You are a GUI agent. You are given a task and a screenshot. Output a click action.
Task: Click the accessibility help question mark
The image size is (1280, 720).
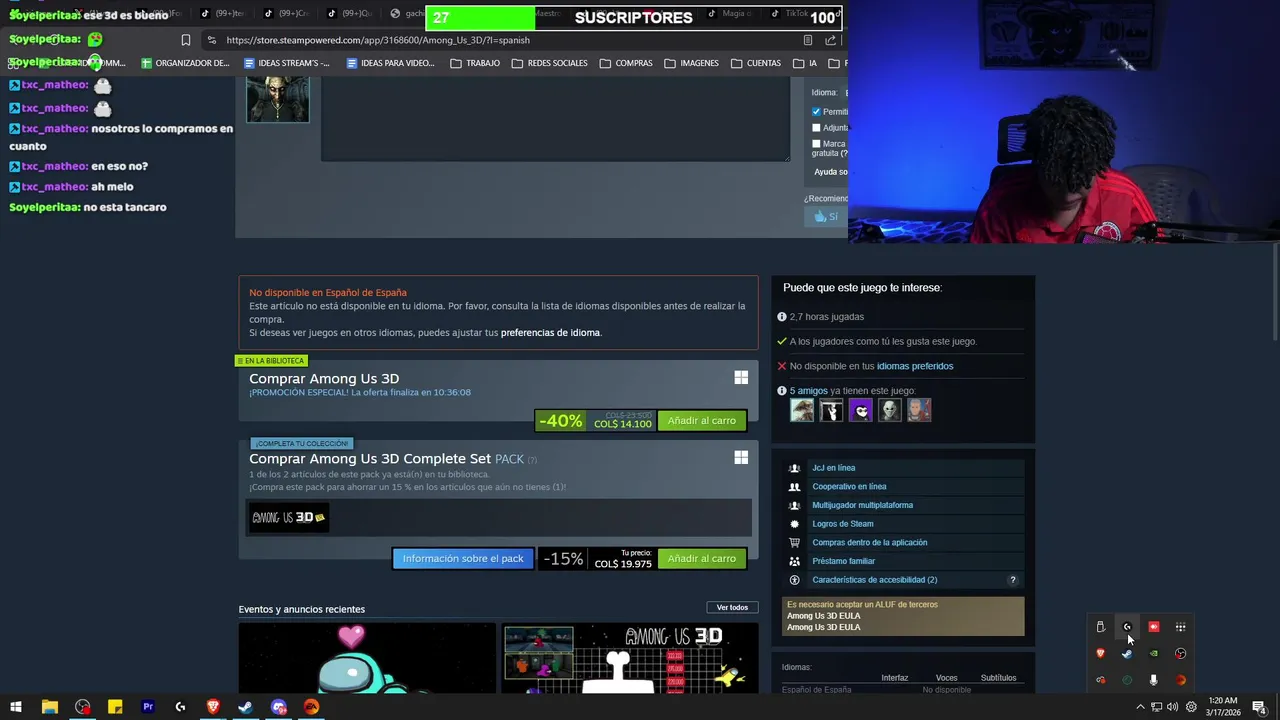click(1012, 580)
